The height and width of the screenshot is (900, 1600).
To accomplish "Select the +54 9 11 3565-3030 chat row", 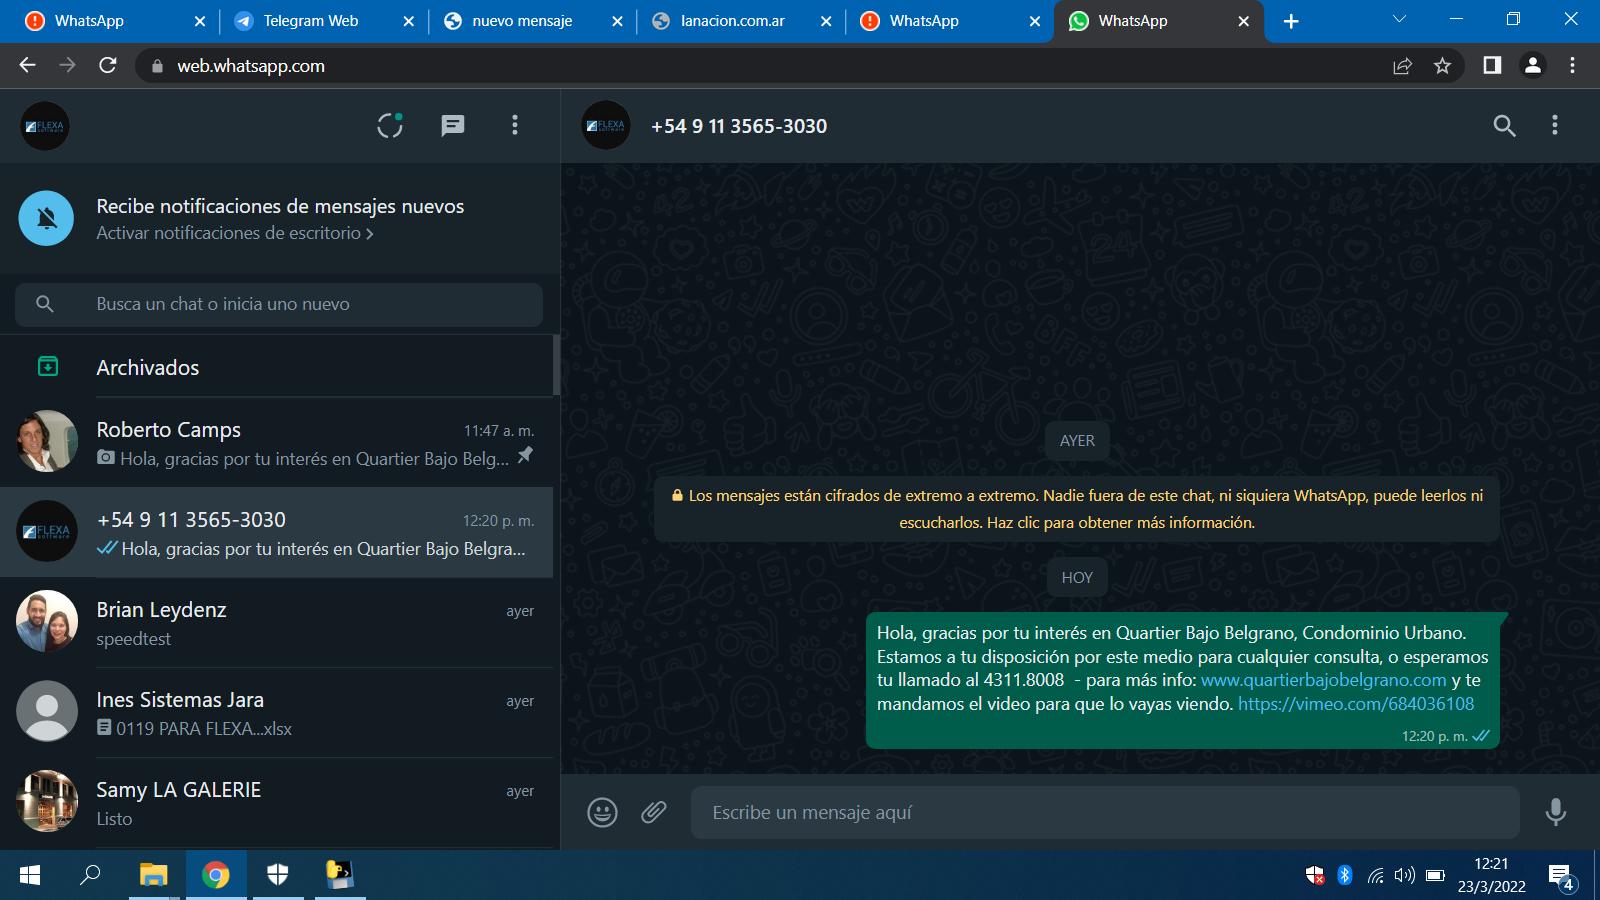I will [276, 533].
